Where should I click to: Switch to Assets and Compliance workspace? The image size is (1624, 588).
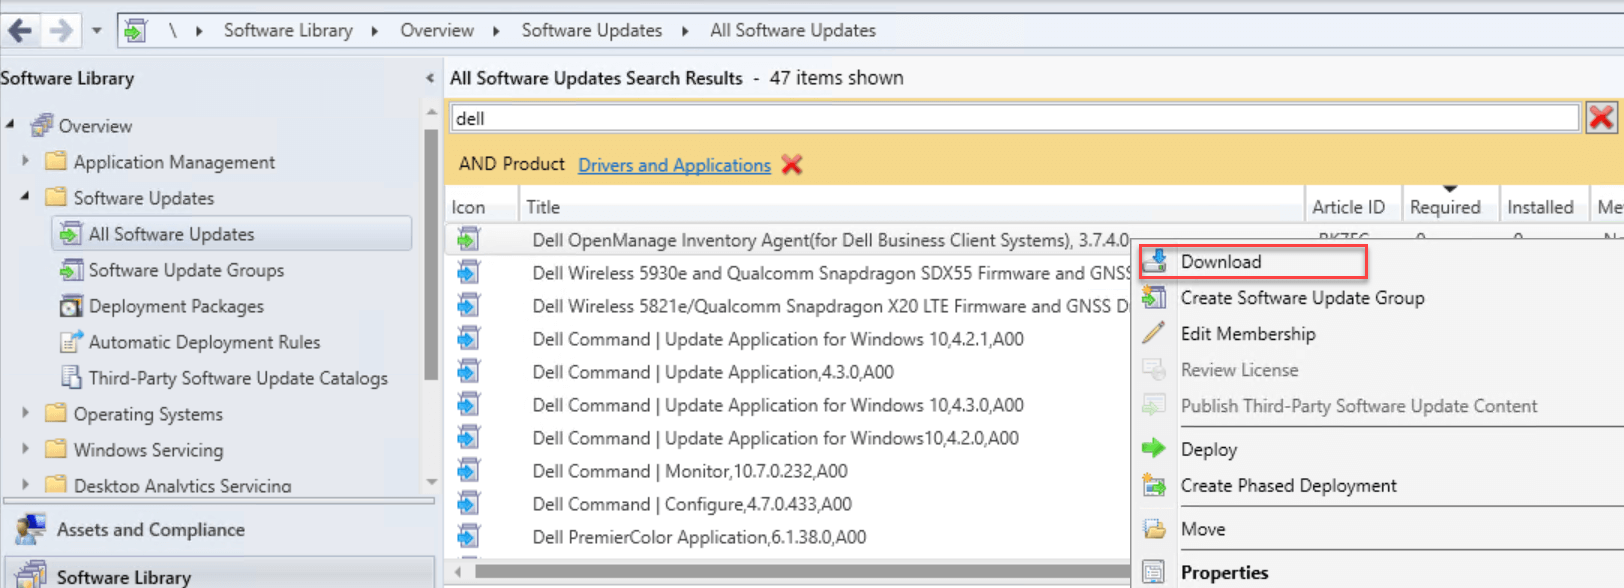[150, 529]
